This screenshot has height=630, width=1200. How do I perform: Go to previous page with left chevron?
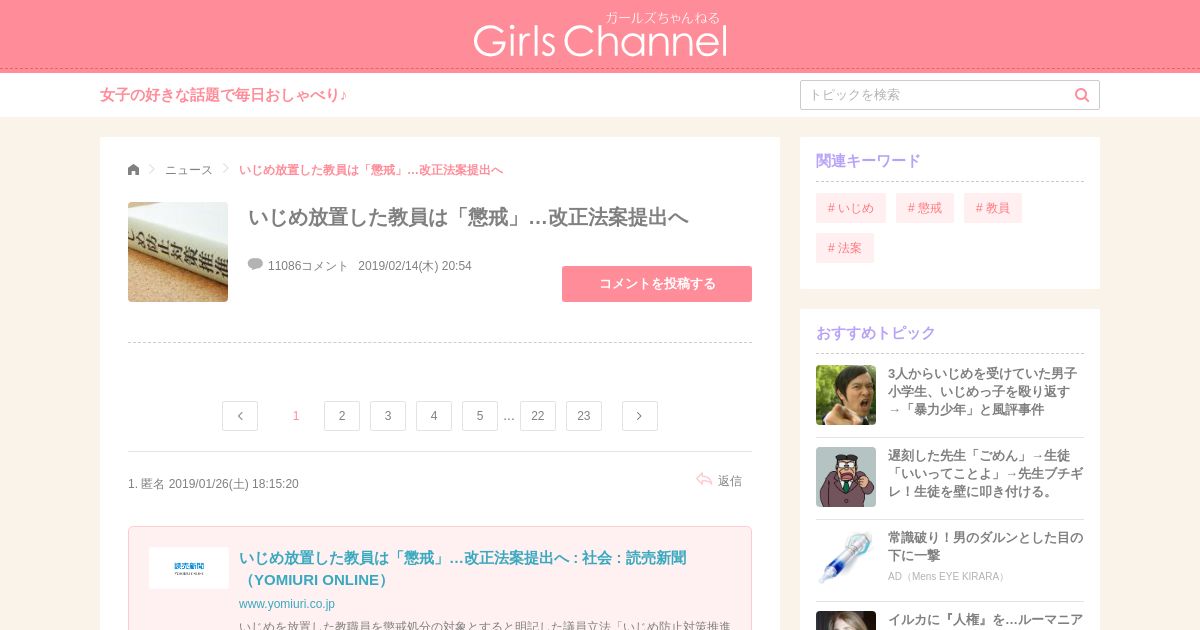click(x=240, y=416)
